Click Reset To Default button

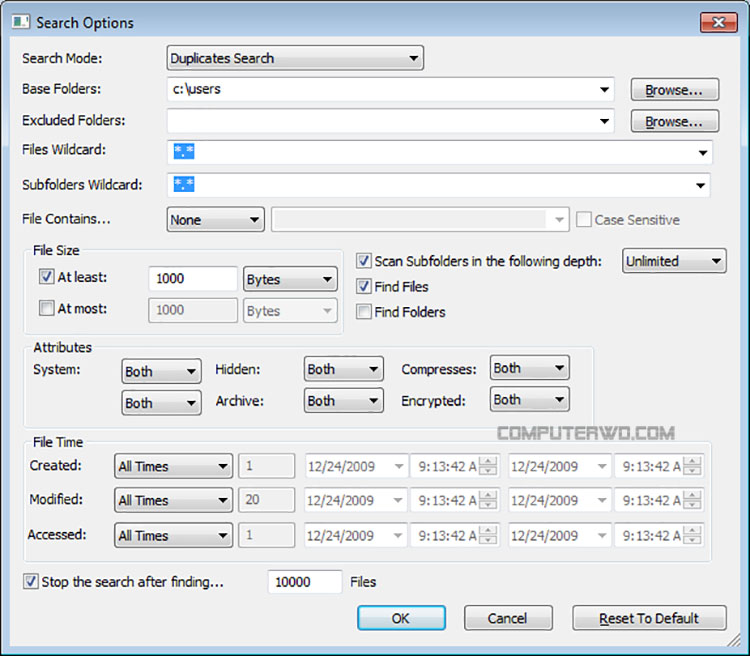coord(649,618)
